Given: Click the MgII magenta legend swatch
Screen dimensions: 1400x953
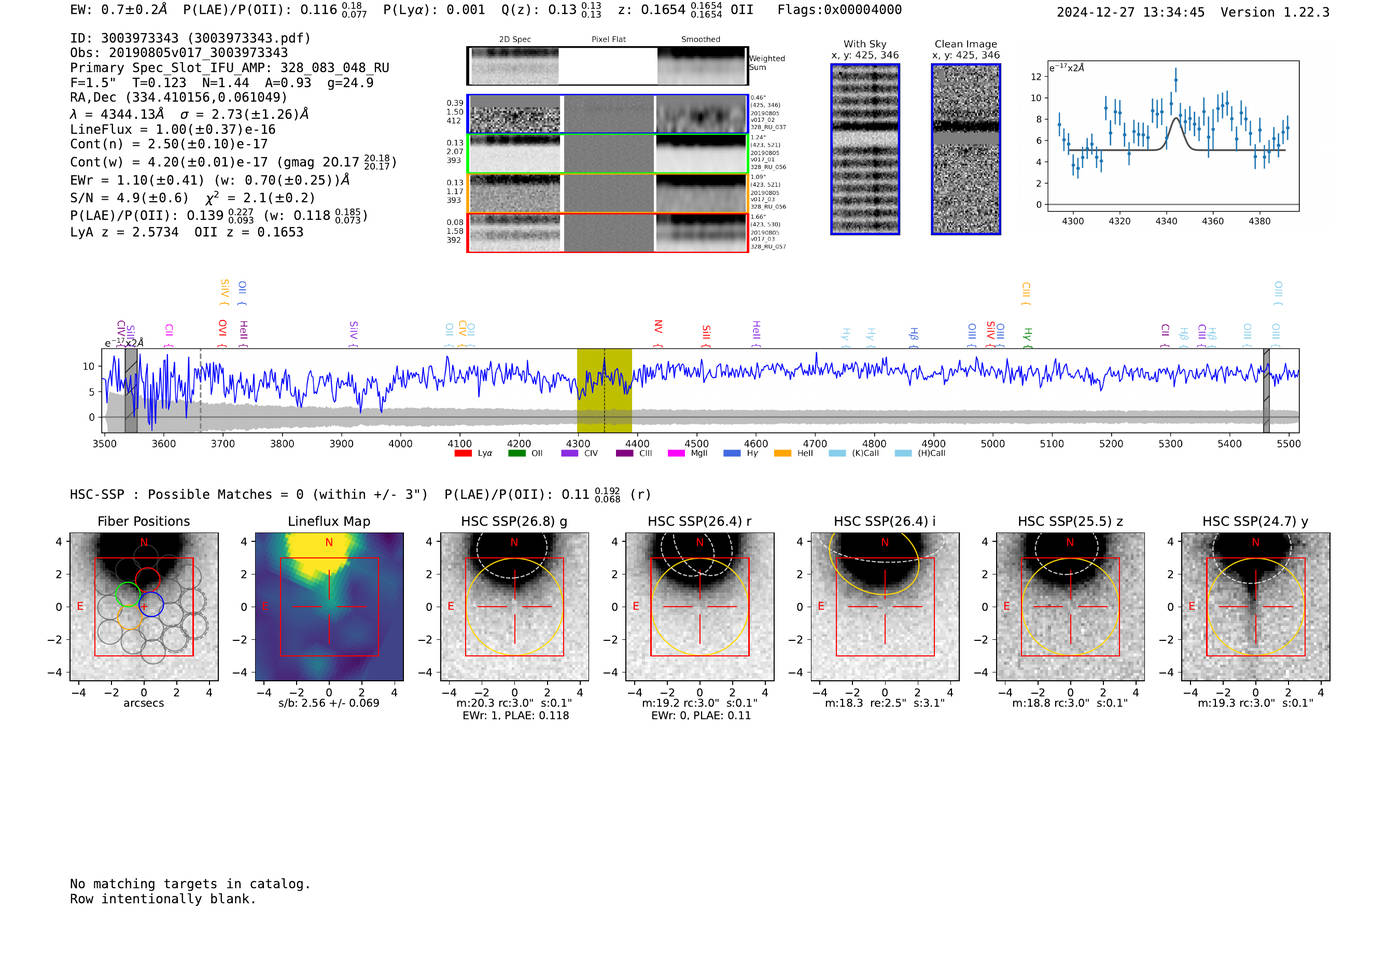Looking at the screenshot, I should (676, 454).
